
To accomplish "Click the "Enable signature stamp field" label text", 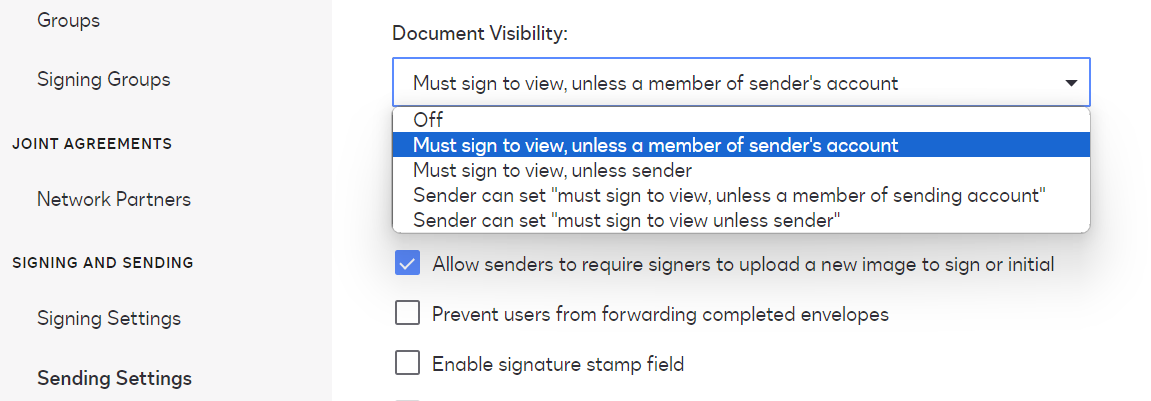I will tap(557, 364).
